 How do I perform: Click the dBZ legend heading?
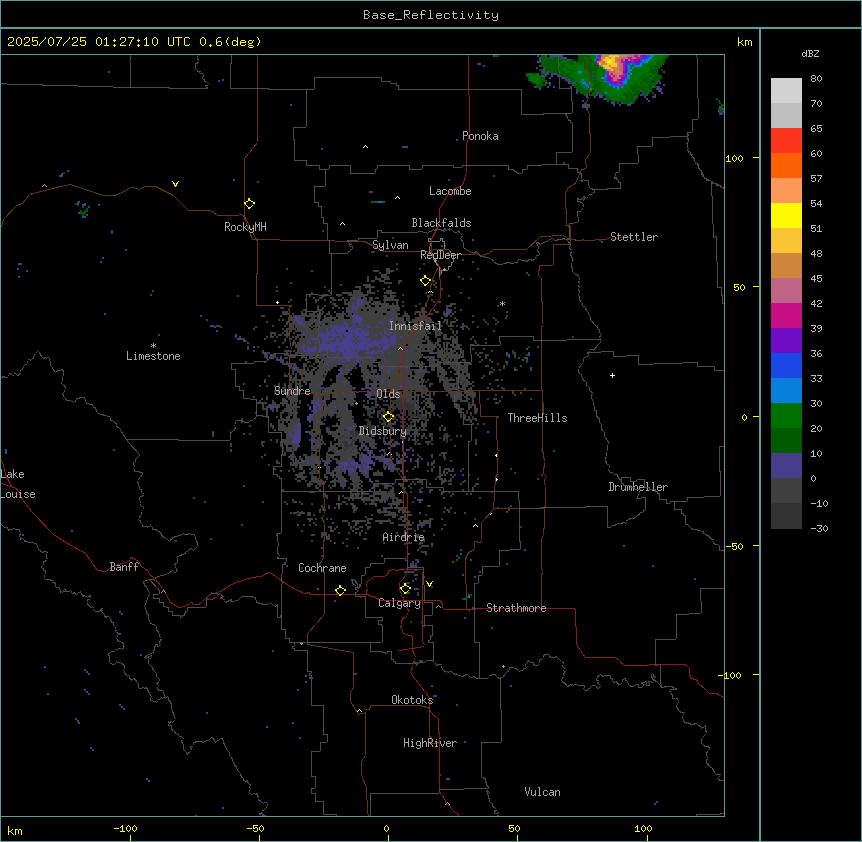point(810,53)
